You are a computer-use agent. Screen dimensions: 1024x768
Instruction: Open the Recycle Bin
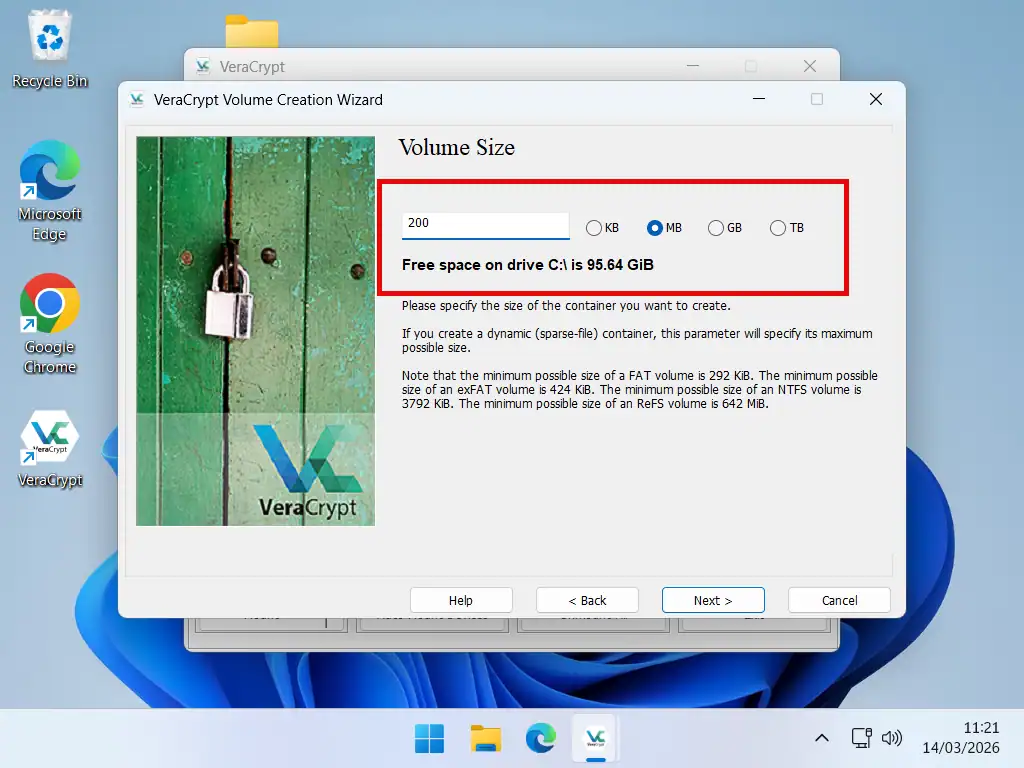click(49, 40)
